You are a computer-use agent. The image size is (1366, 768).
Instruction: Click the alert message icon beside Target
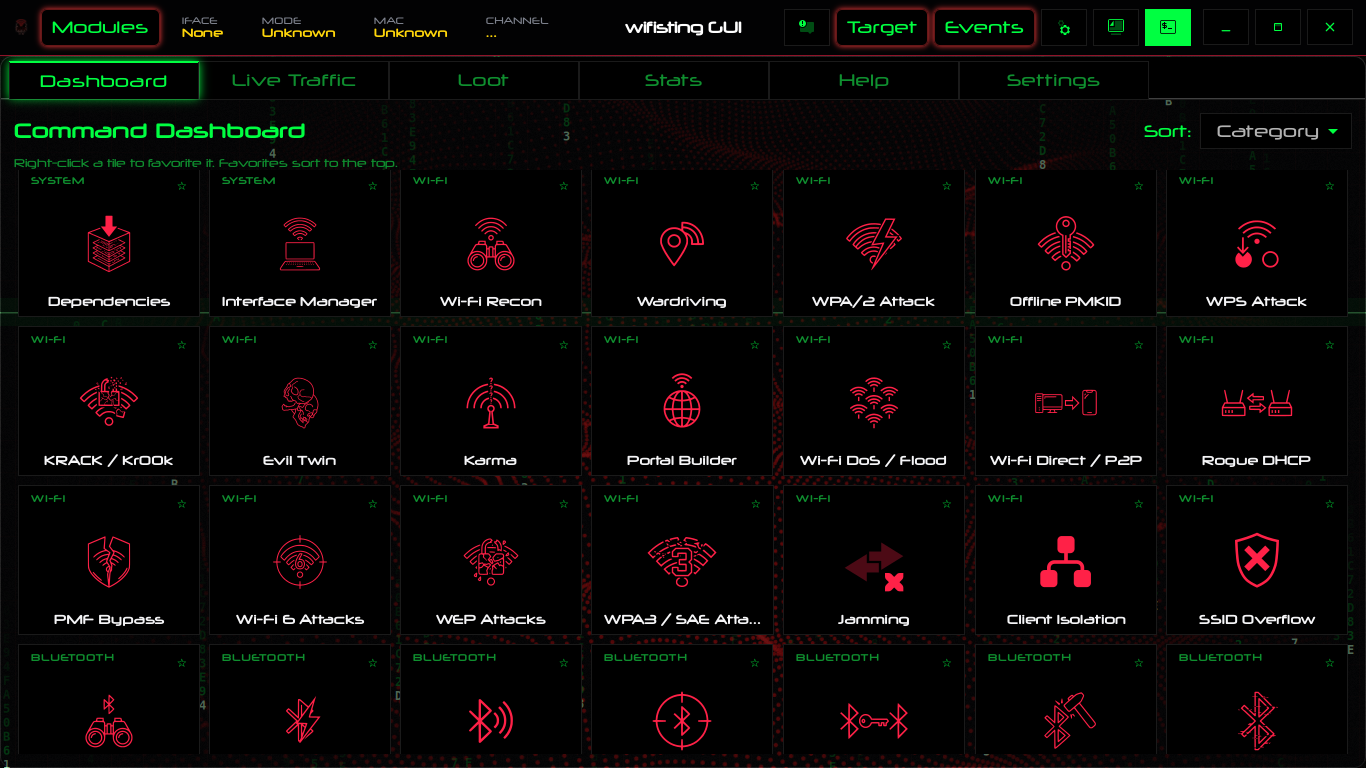807,28
